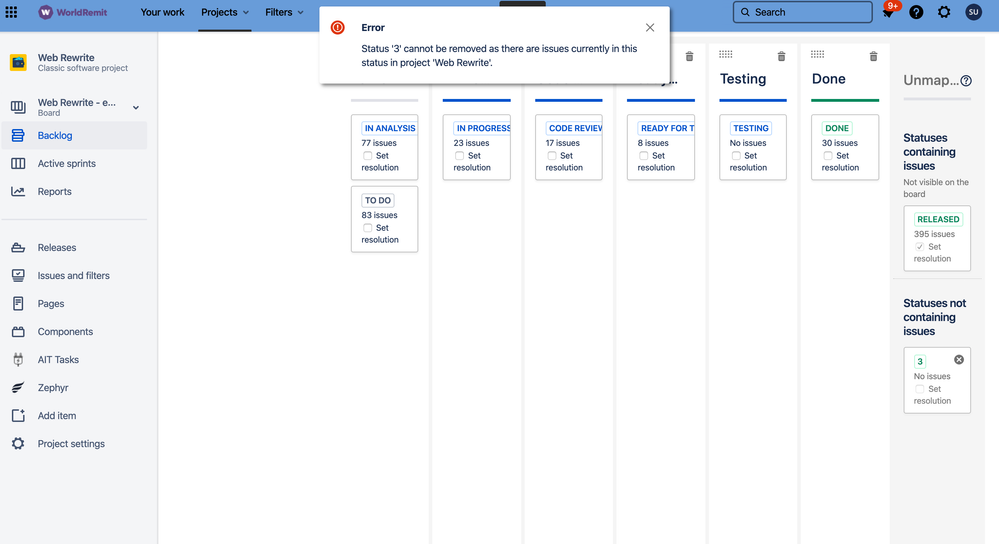Expand the Web Rewrite board switcher chevron
Screen dimensions: 999x544
click(x=136, y=108)
